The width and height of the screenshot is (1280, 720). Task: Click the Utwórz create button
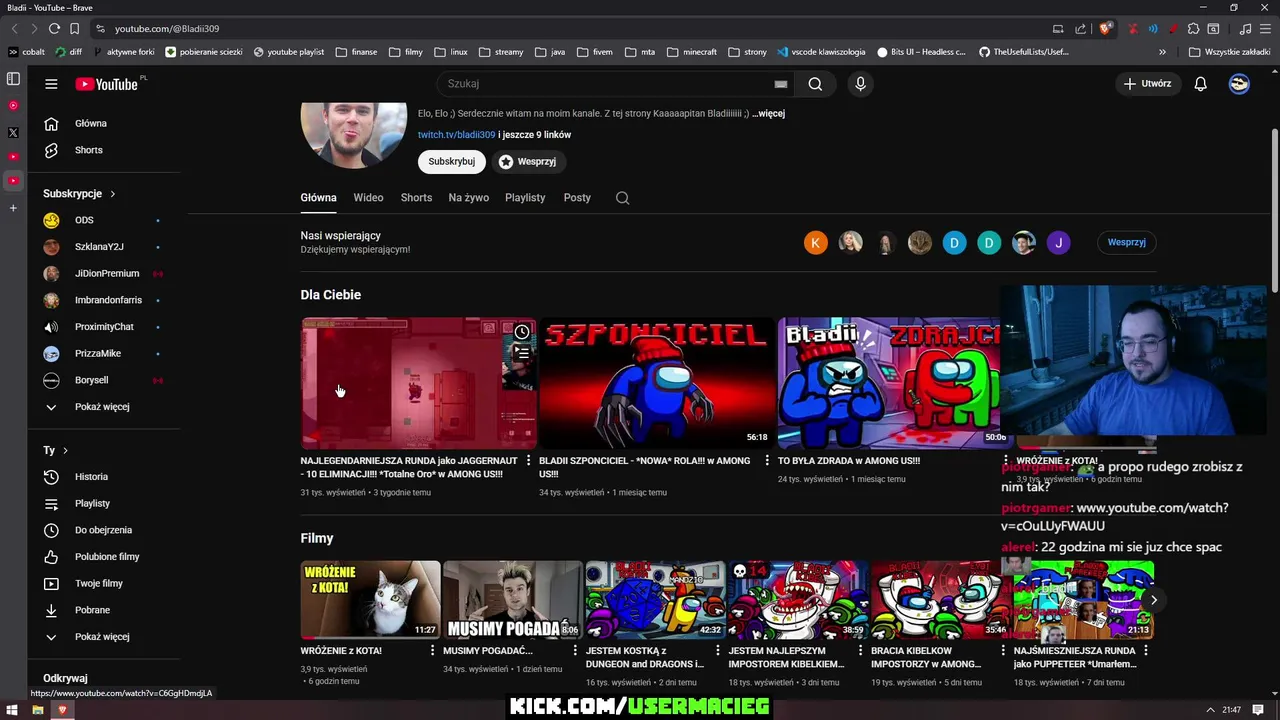tap(1147, 84)
